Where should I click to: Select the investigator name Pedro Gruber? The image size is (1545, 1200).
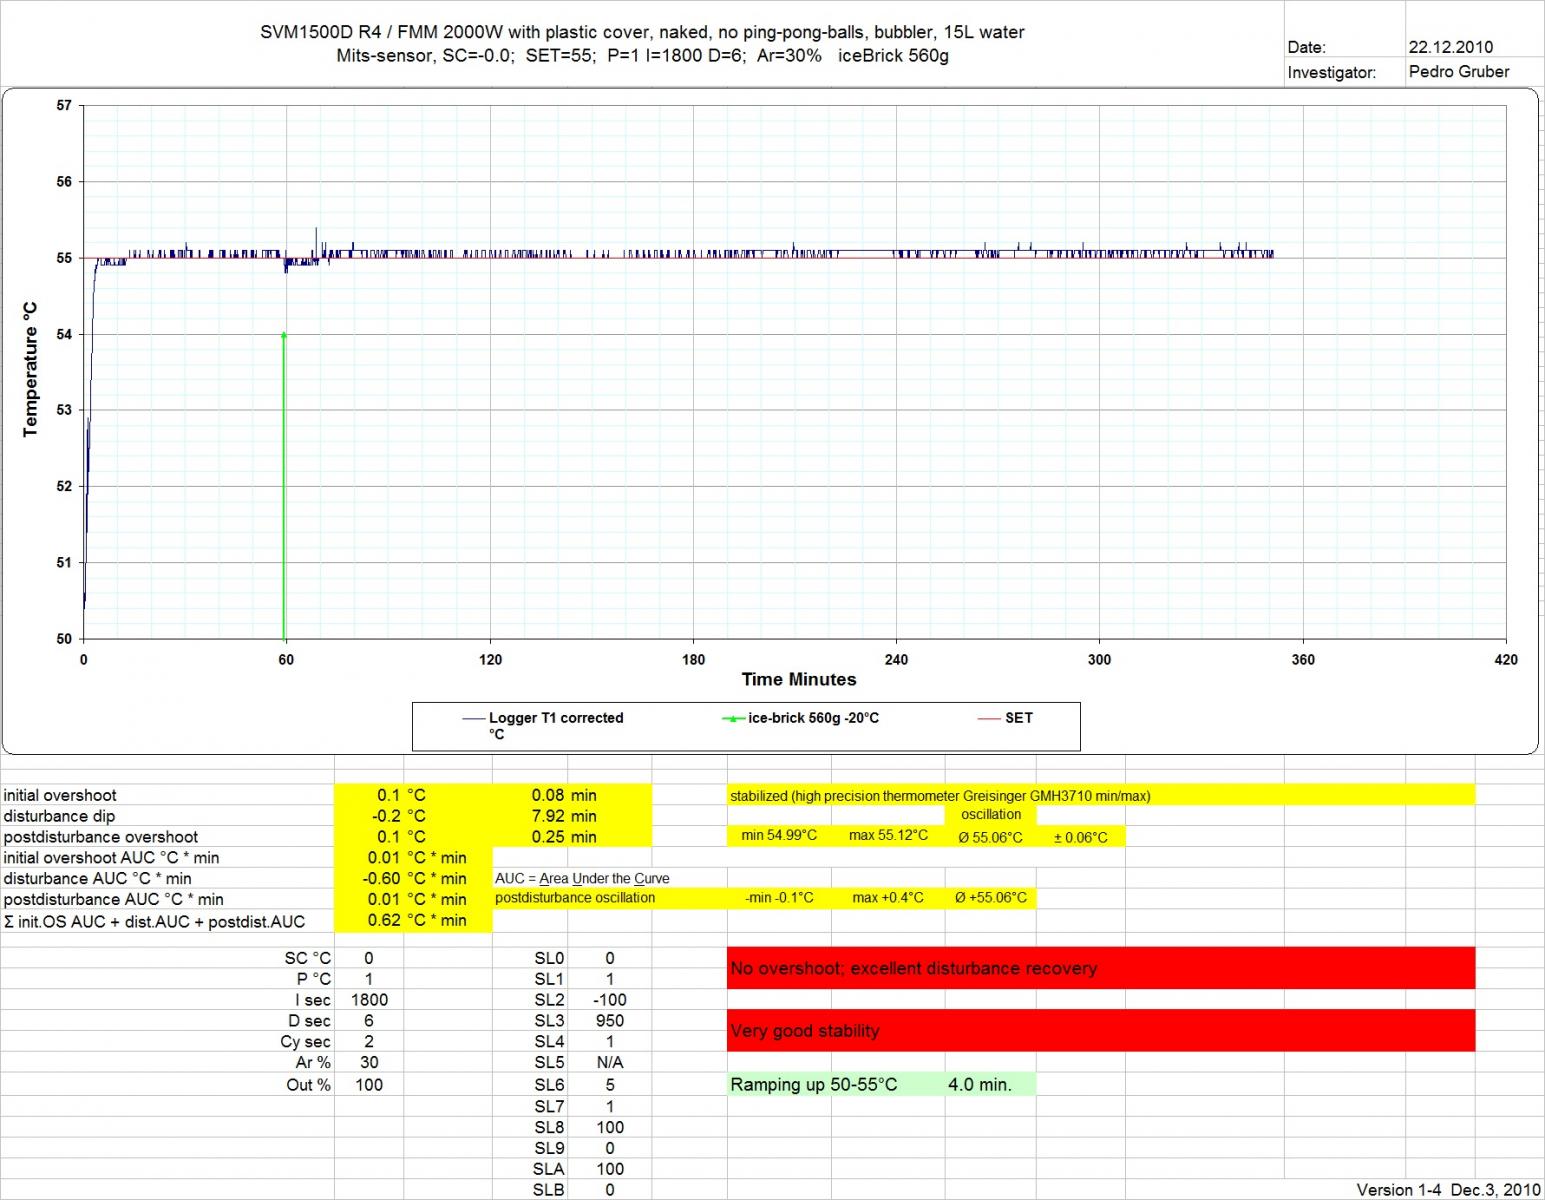point(1458,71)
